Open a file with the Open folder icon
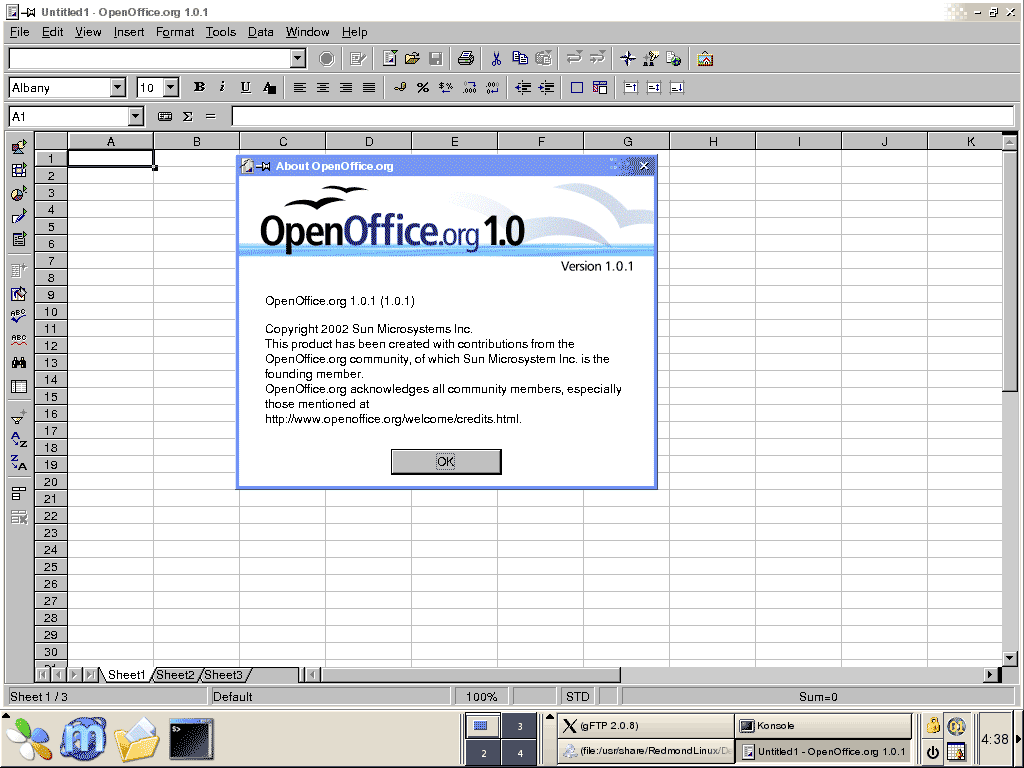 click(x=412, y=59)
